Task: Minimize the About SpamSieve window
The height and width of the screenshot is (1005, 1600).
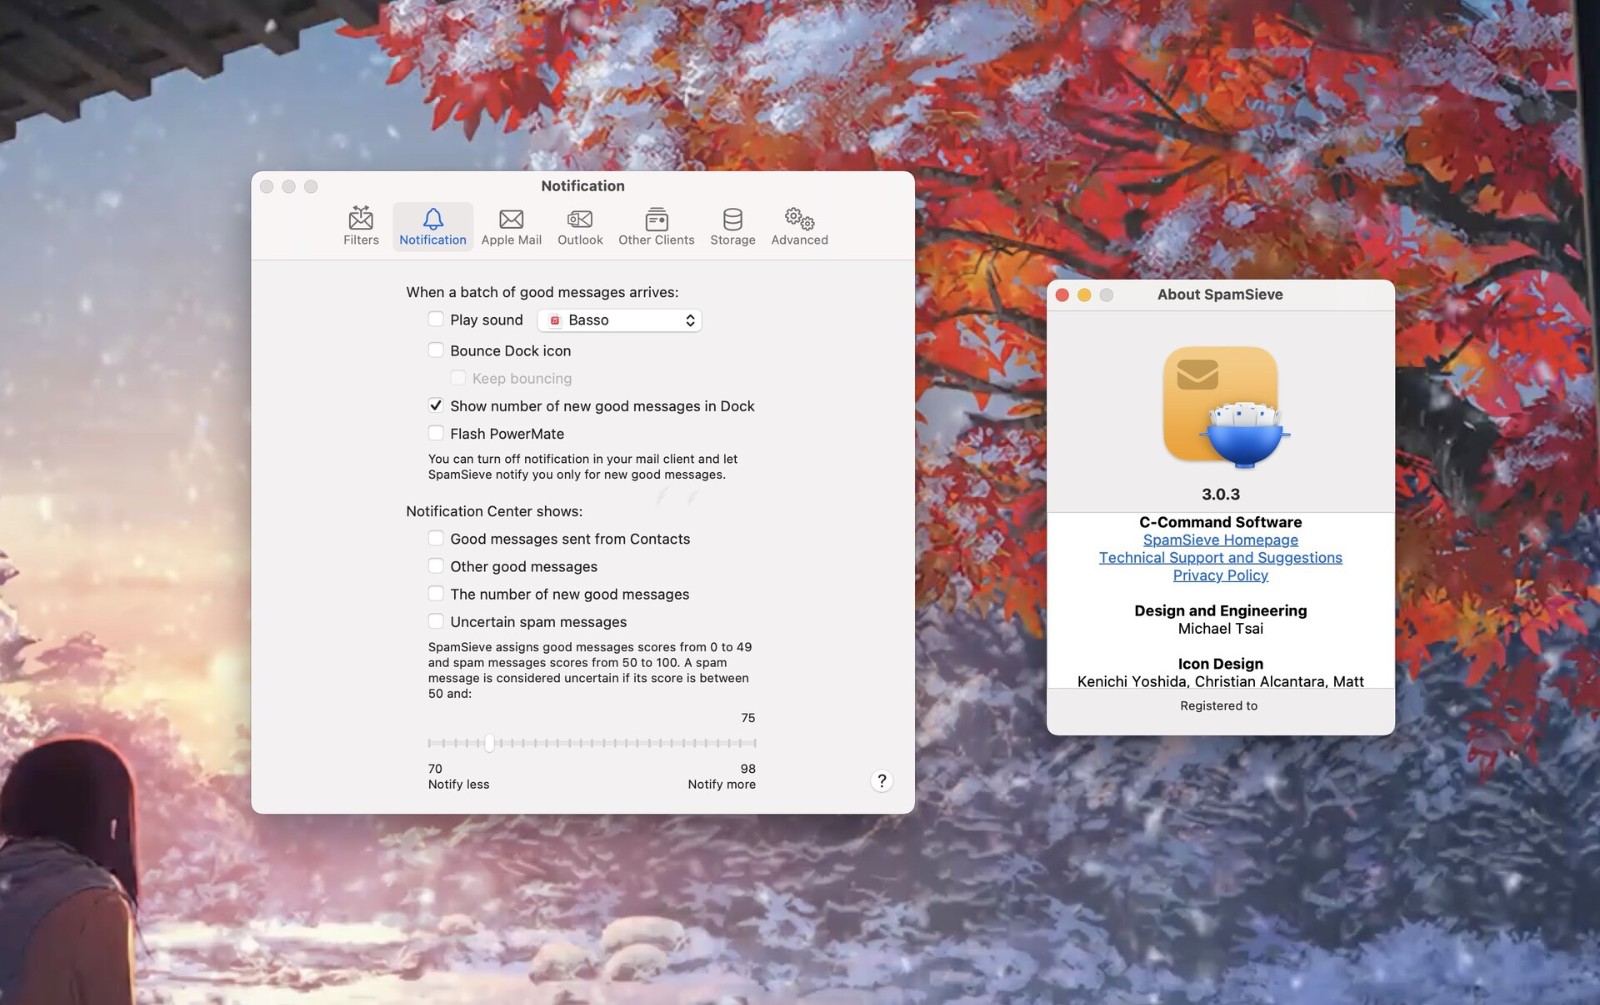Action: [1084, 295]
